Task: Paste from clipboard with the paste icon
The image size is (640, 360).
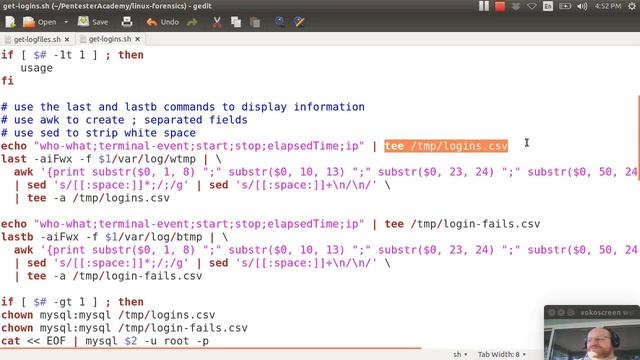Action: [x=255, y=22]
